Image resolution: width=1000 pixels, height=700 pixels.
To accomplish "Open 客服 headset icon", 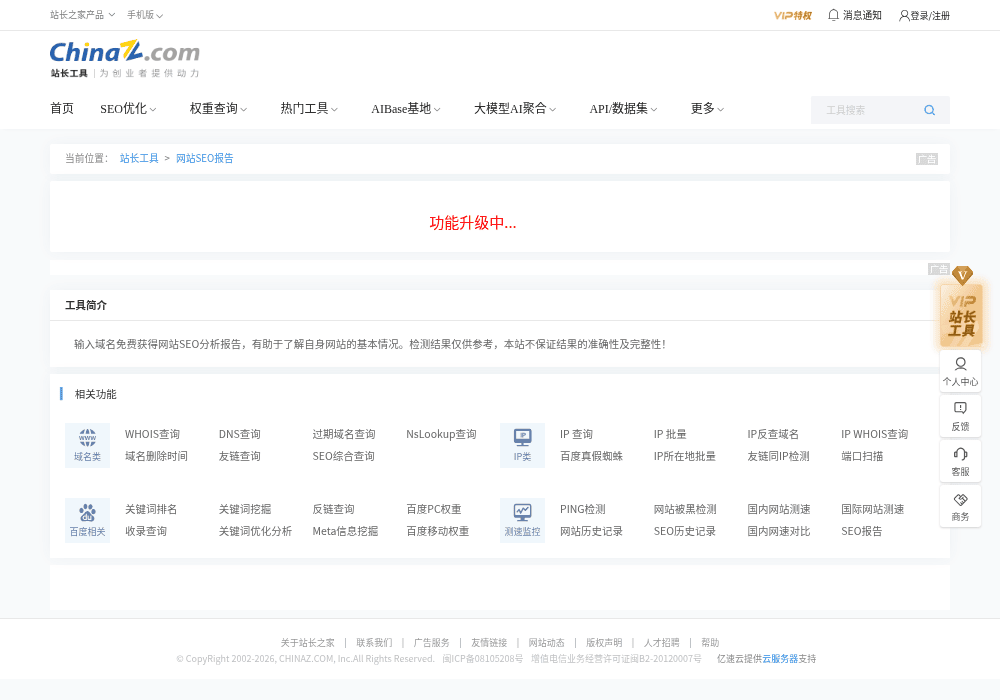I will 960,462.
